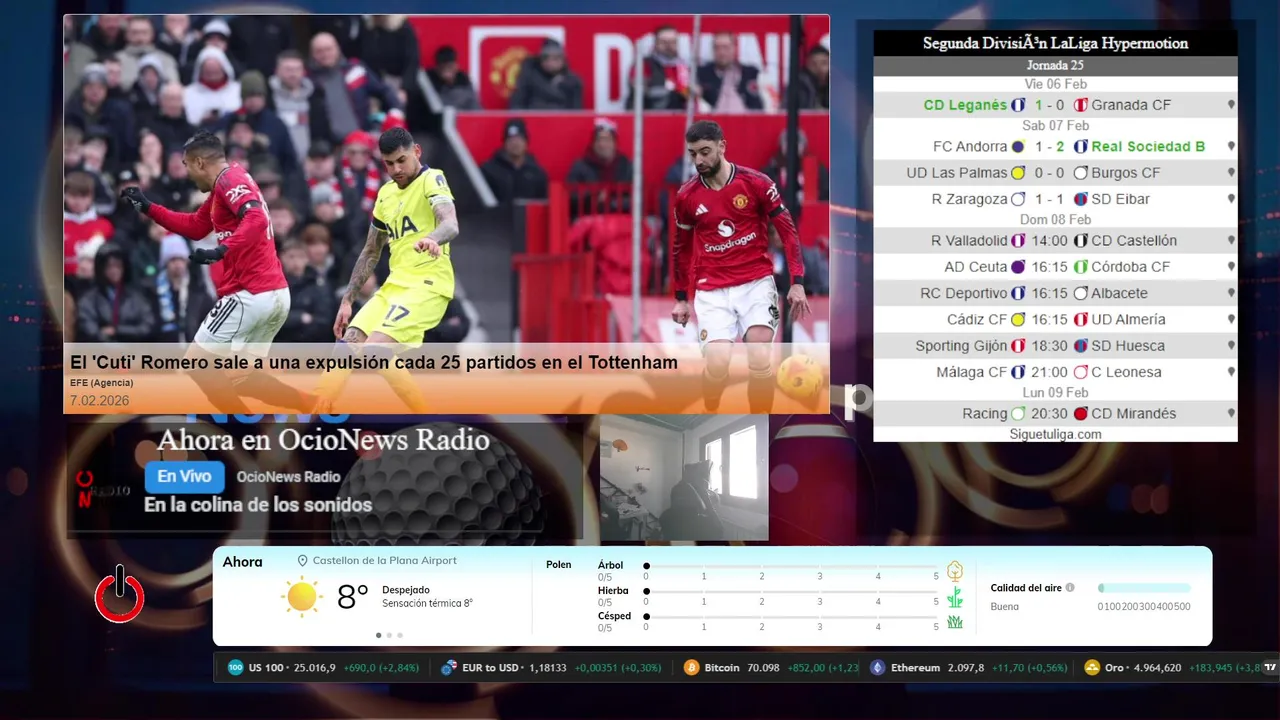Click the US 100 ticker icon

pos(236,668)
